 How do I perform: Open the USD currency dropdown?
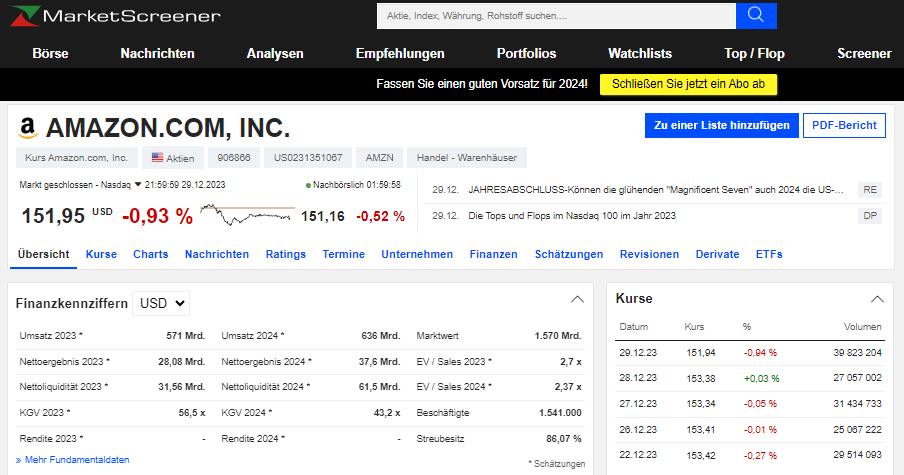161,303
